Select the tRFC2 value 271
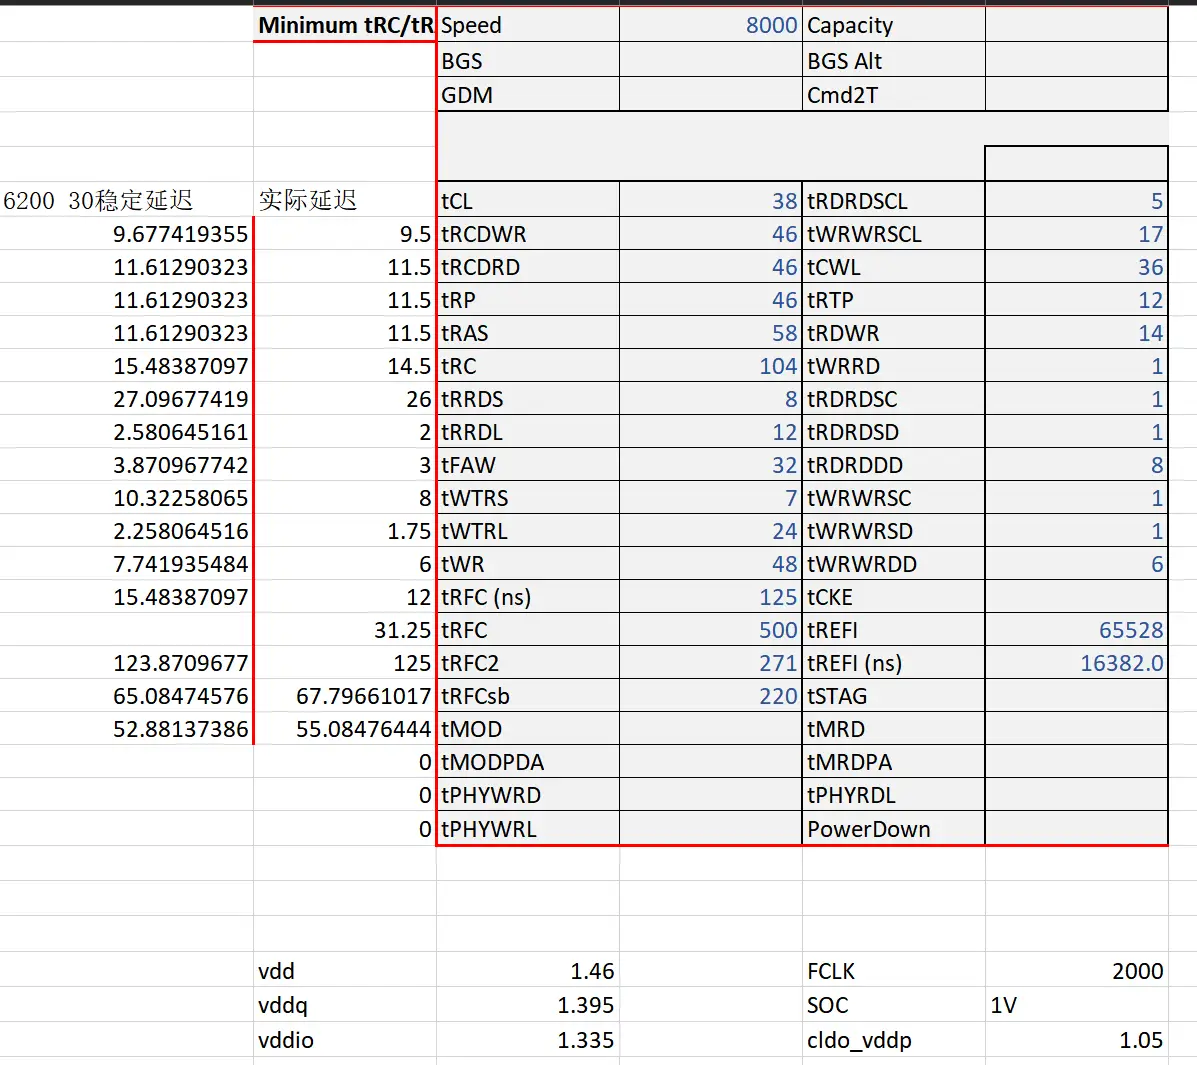The width and height of the screenshot is (1197, 1065). 711,663
